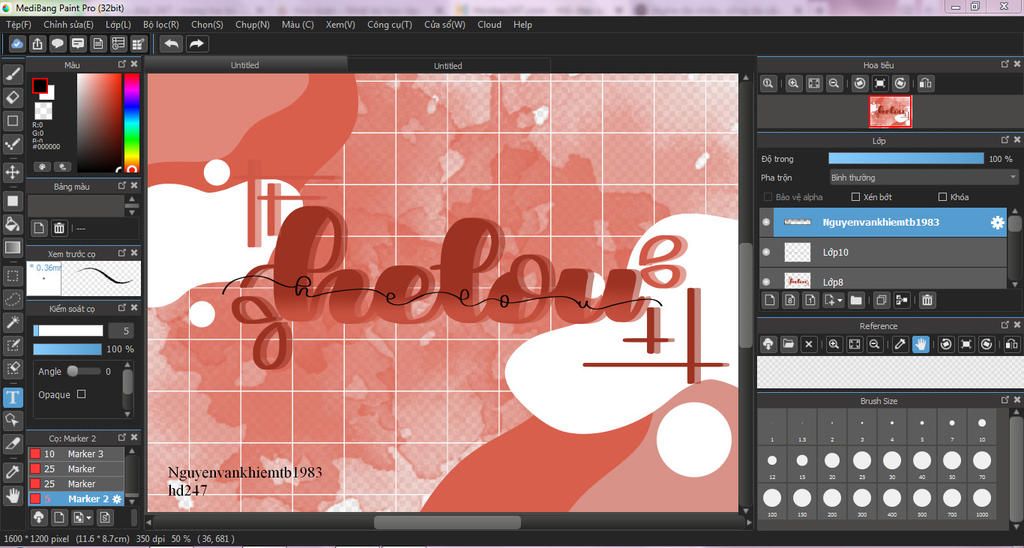Select the Bucket fill tool

point(13,224)
